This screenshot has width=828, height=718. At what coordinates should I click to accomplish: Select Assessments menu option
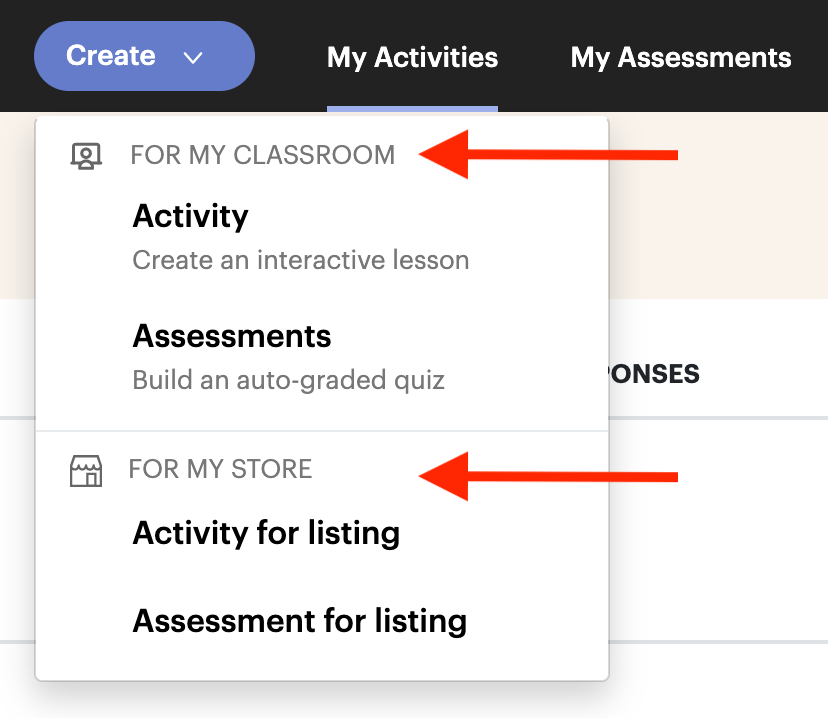tap(232, 336)
